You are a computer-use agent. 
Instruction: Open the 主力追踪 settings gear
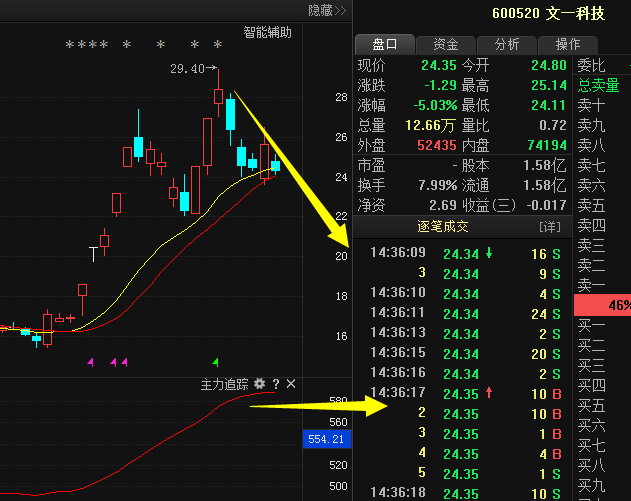coord(260,384)
